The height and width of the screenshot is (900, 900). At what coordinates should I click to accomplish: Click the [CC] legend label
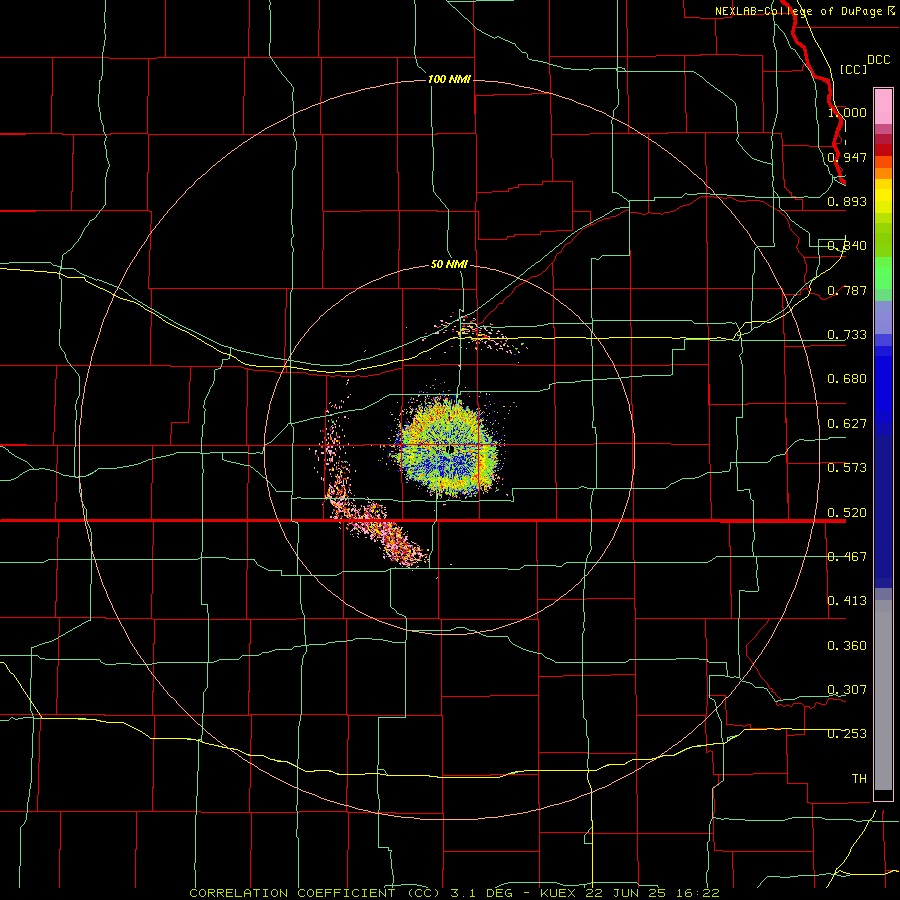[853, 69]
